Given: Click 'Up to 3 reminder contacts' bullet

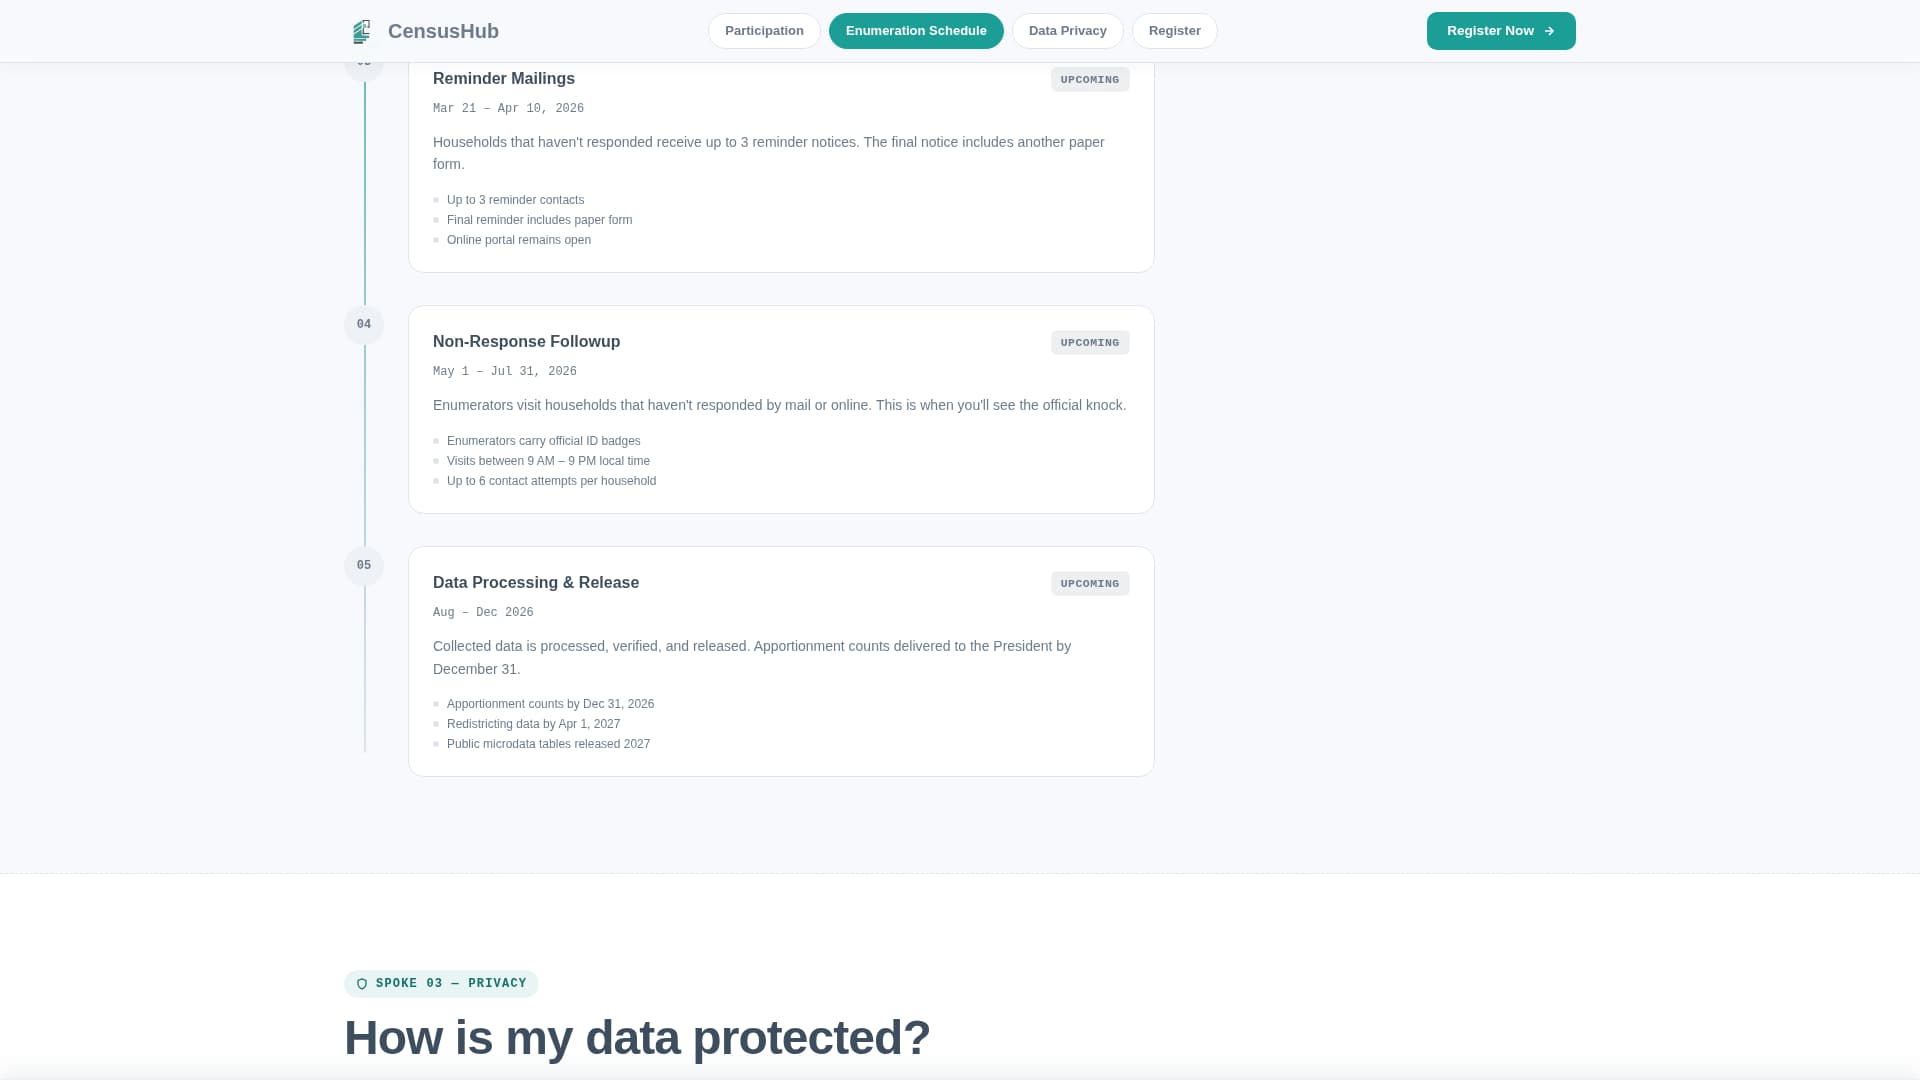Looking at the screenshot, I should point(515,200).
